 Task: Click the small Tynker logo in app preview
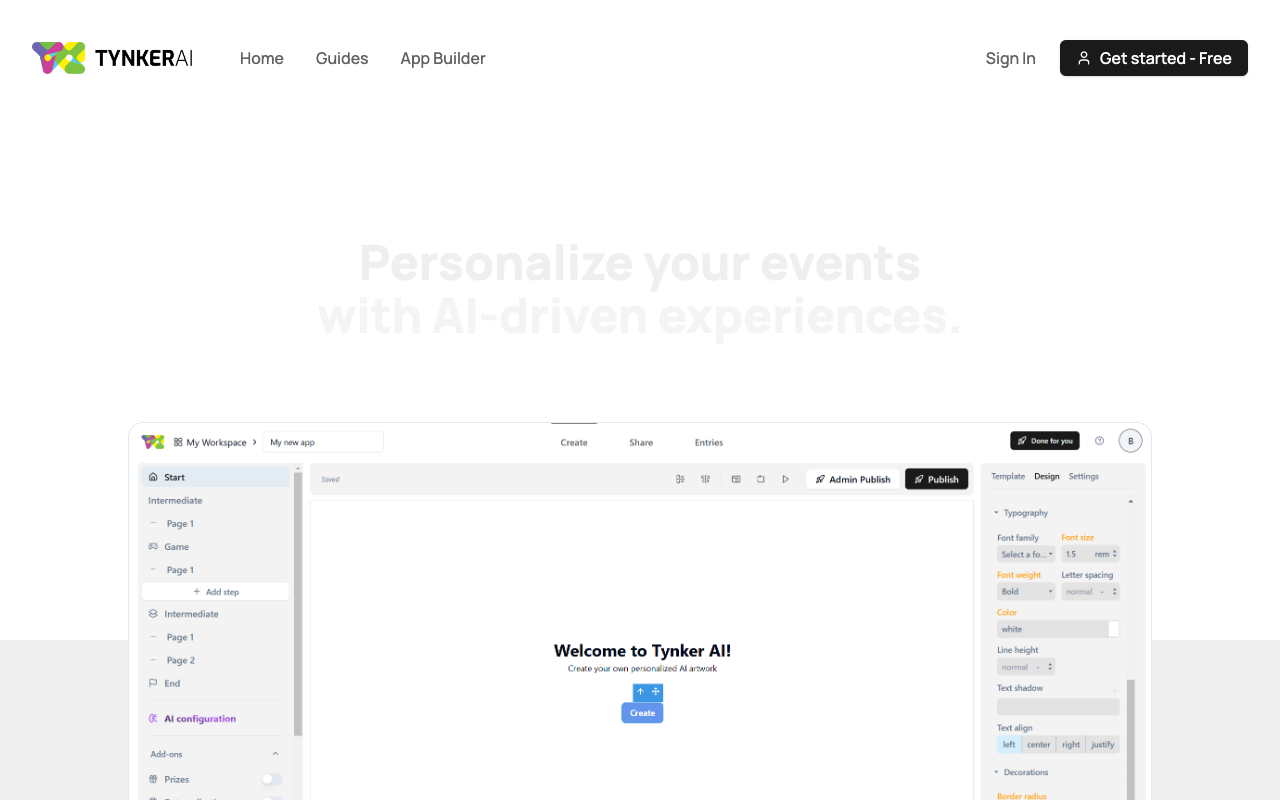point(153,442)
